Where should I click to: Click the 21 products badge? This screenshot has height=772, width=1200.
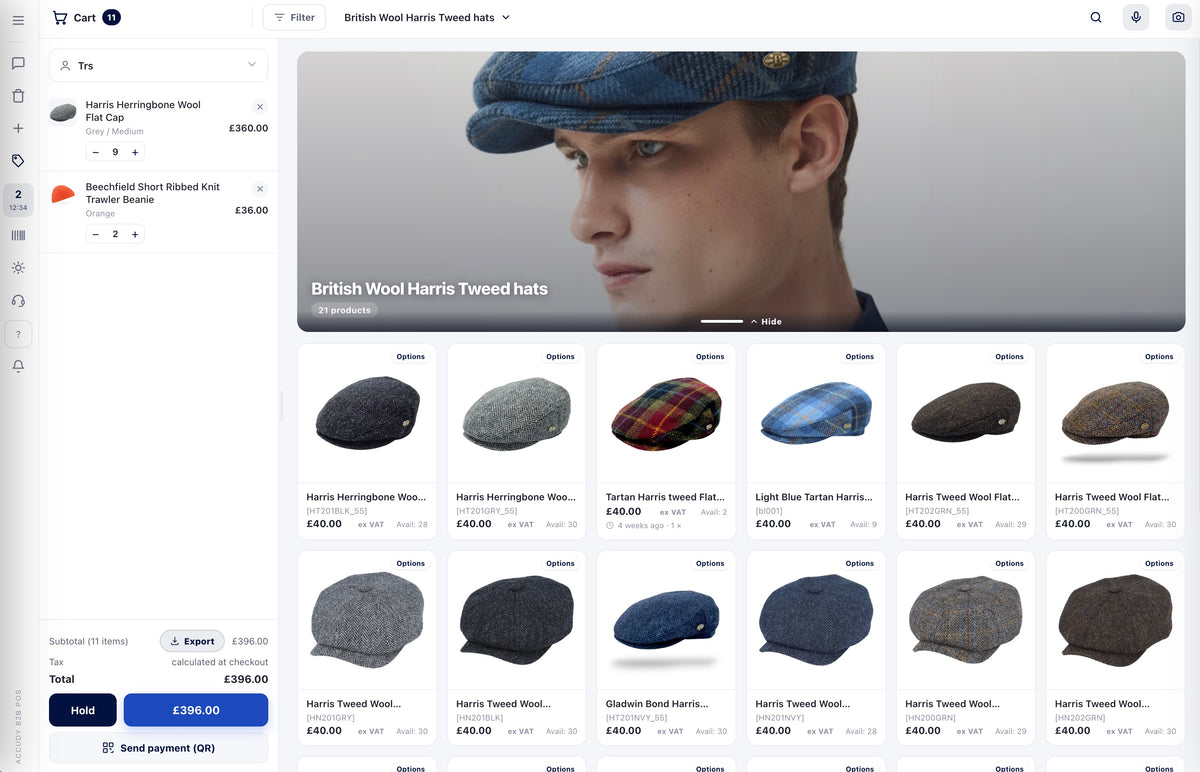click(344, 310)
